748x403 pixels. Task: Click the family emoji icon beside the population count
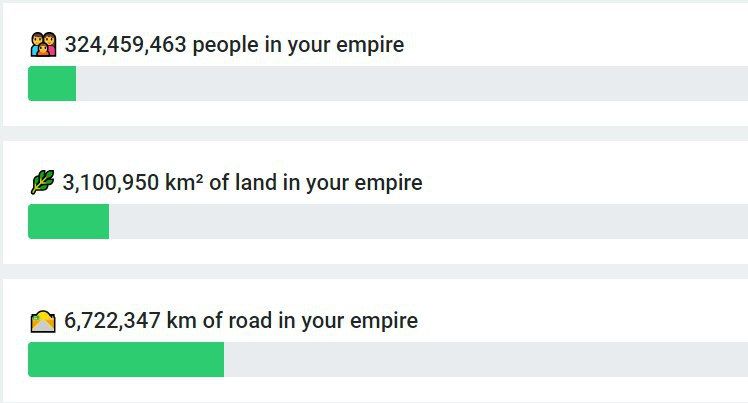click(43, 44)
